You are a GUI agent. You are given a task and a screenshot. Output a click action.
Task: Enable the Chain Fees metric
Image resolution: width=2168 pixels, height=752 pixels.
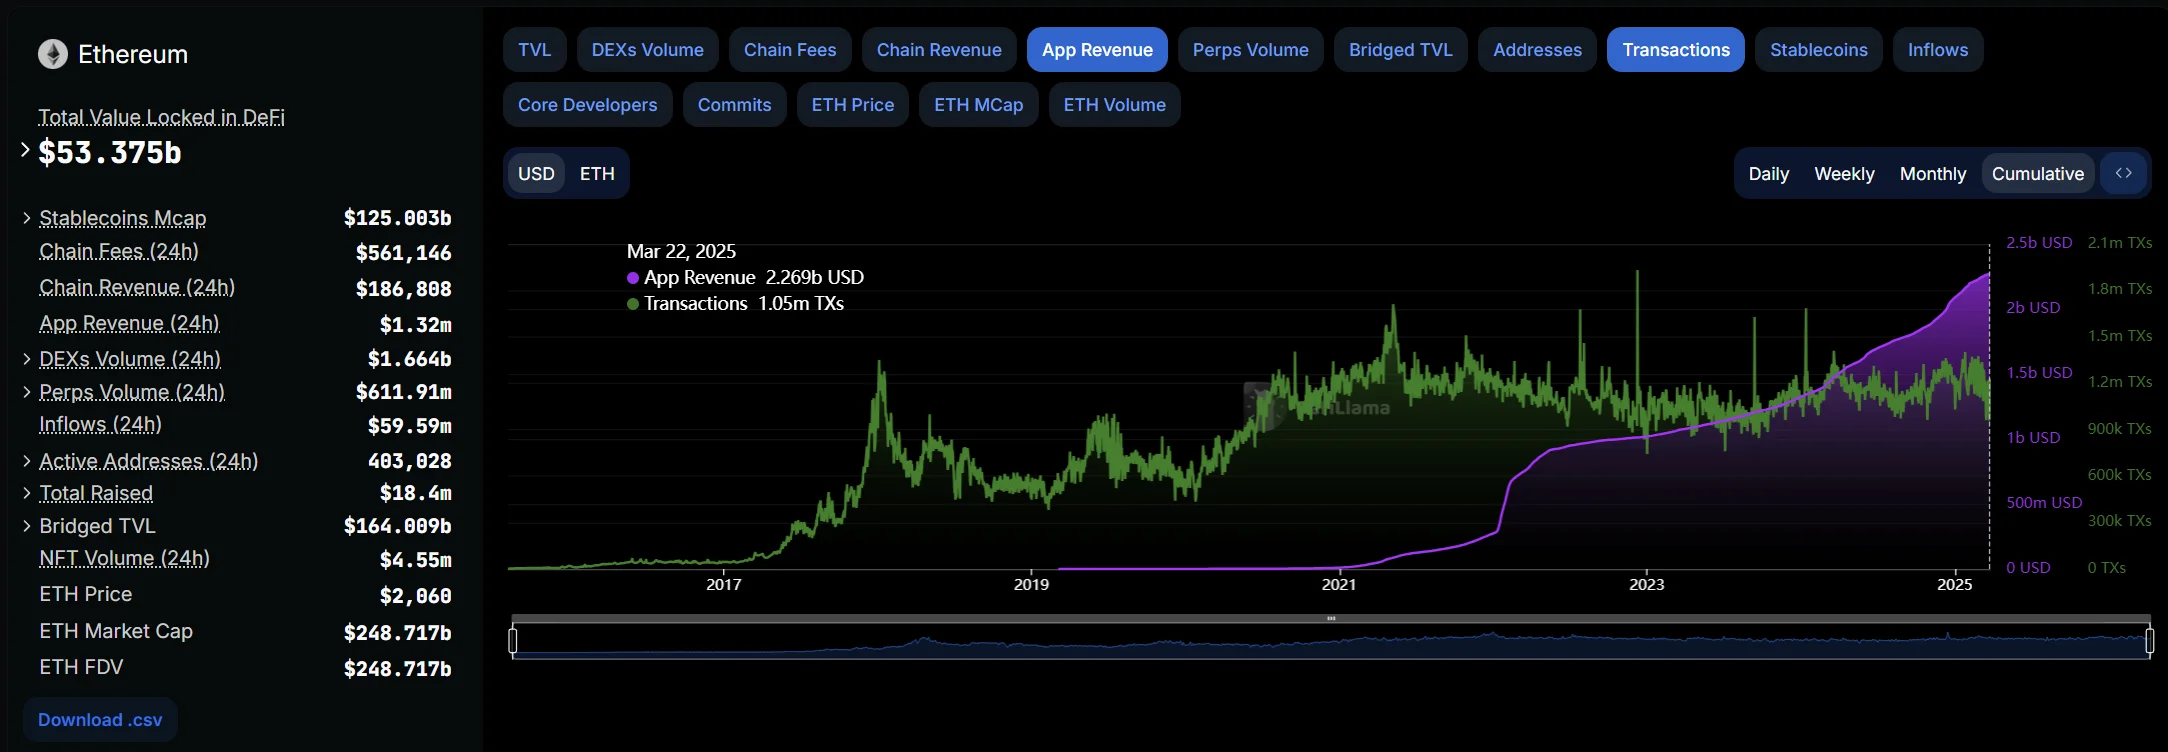click(x=790, y=50)
